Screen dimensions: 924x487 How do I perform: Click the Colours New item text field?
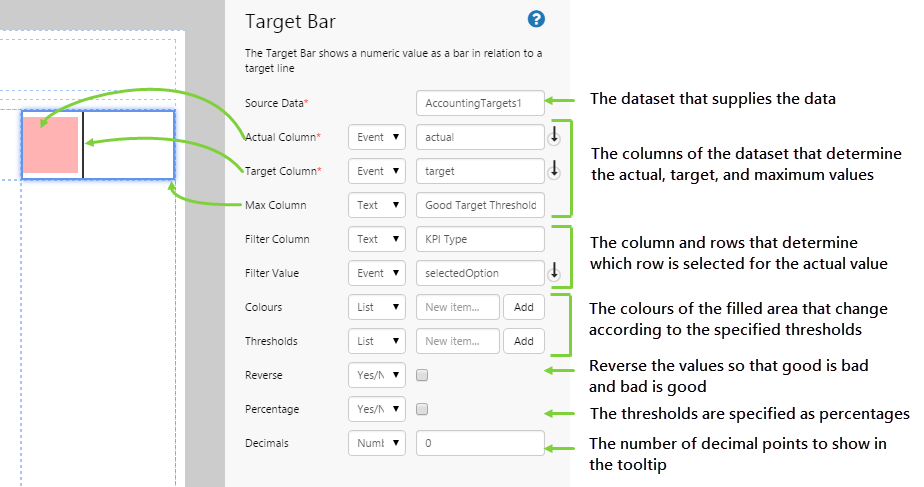[458, 307]
